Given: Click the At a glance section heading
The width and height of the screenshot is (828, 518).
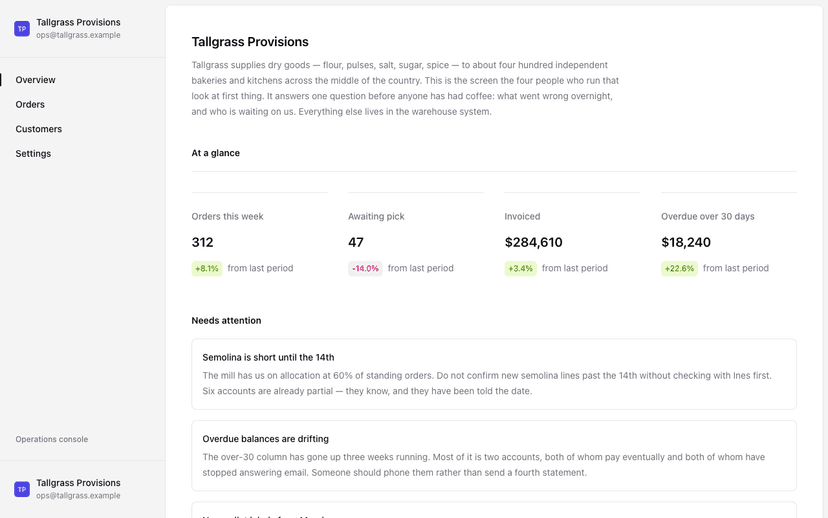Looking at the screenshot, I should pyautogui.click(x=215, y=153).
